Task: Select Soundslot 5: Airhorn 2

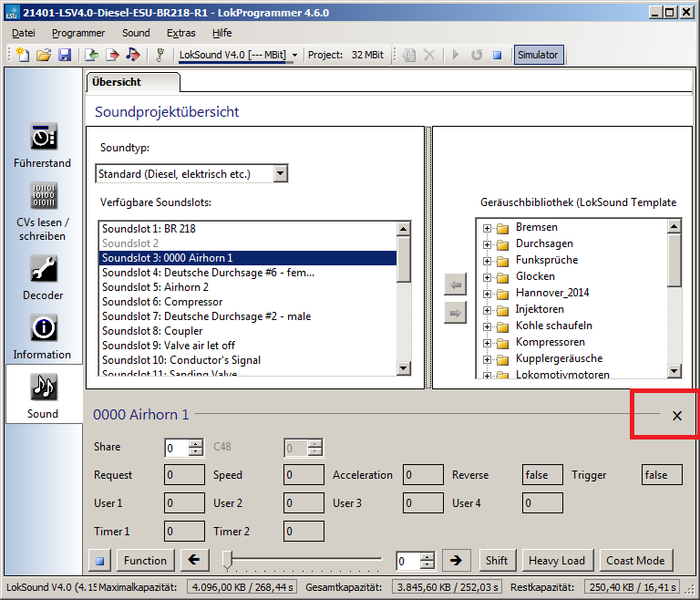Action: click(247, 287)
